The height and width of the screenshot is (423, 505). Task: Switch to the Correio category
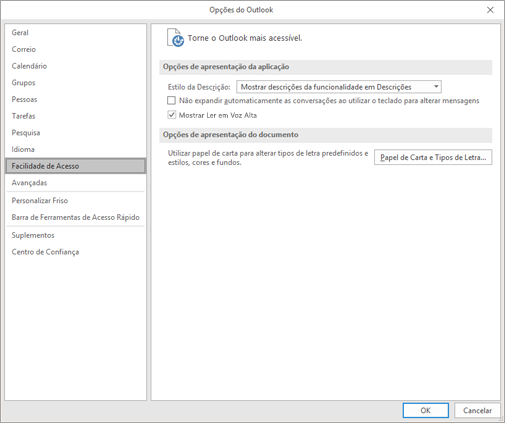[75, 49]
